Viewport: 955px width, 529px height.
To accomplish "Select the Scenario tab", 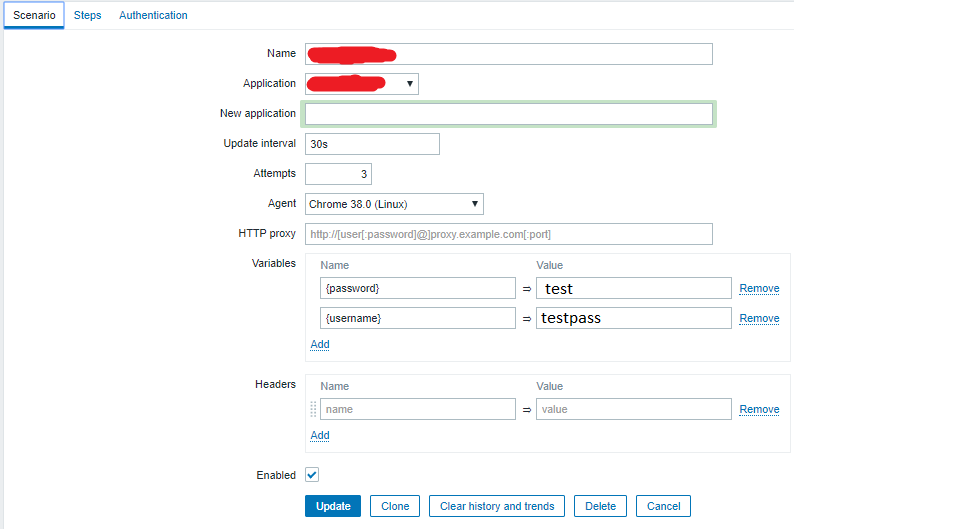I will click(x=34, y=15).
